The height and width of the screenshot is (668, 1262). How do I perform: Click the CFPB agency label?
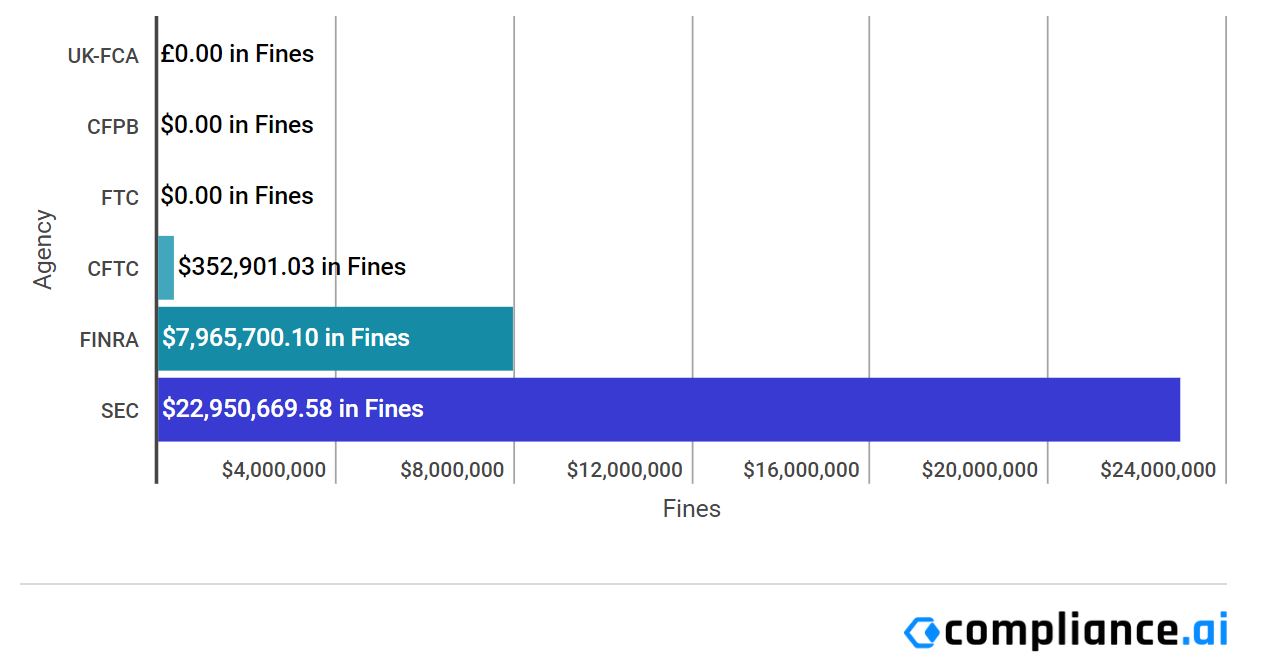[x=113, y=127]
